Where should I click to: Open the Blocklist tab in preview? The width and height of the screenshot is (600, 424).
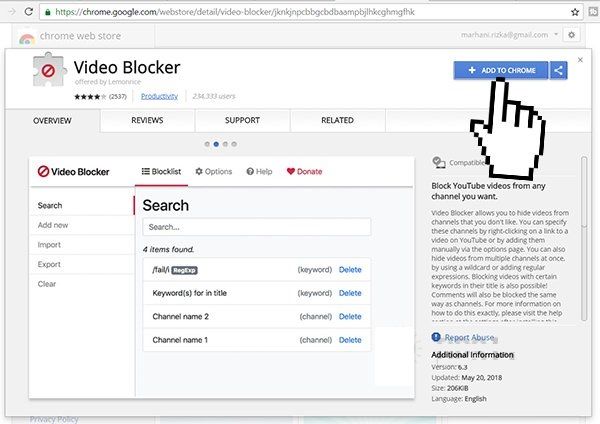coord(161,171)
